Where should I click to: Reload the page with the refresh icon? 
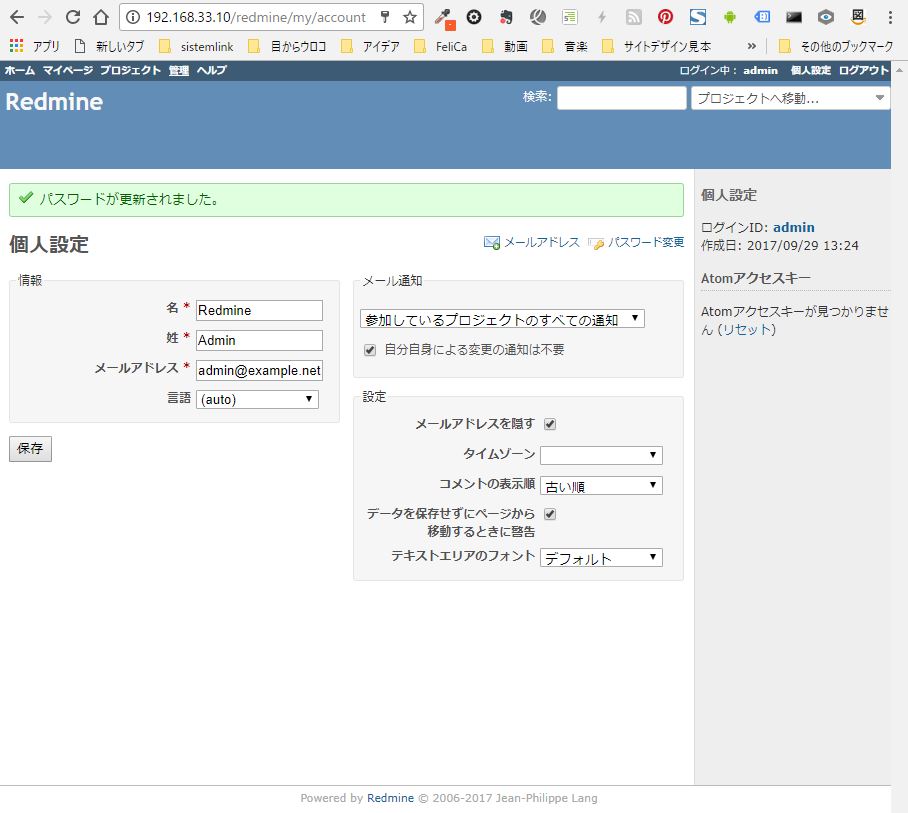click(x=72, y=17)
